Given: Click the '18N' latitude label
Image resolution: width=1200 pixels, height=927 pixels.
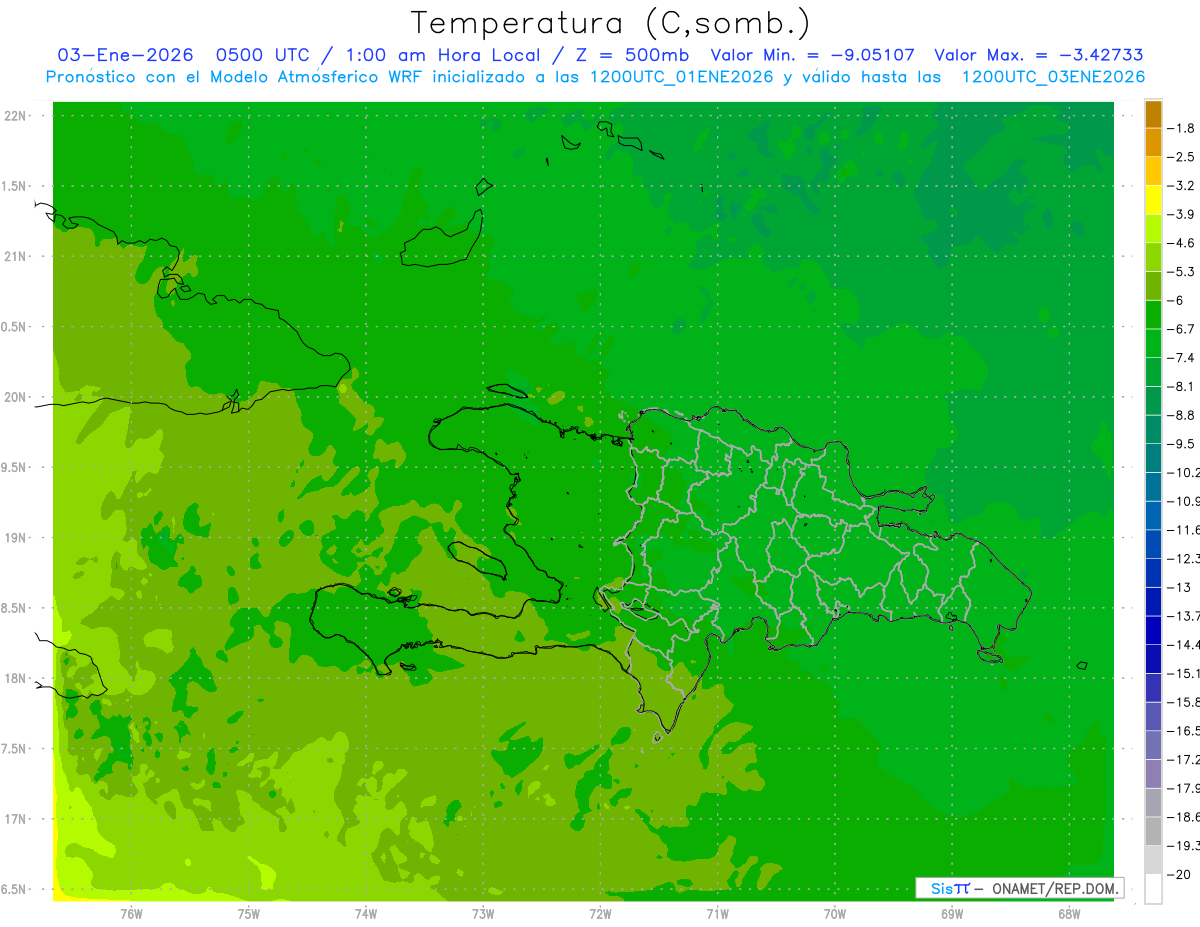Looking at the screenshot, I should (15, 678).
